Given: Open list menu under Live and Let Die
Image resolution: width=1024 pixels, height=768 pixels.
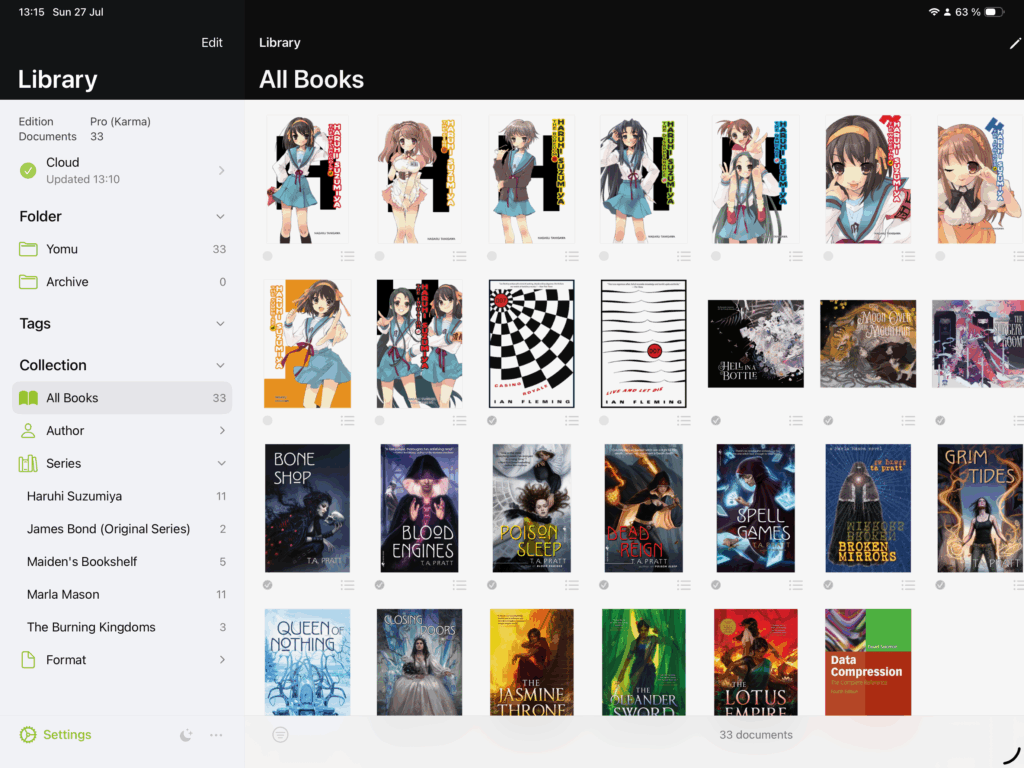Looking at the screenshot, I should pos(684,421).
